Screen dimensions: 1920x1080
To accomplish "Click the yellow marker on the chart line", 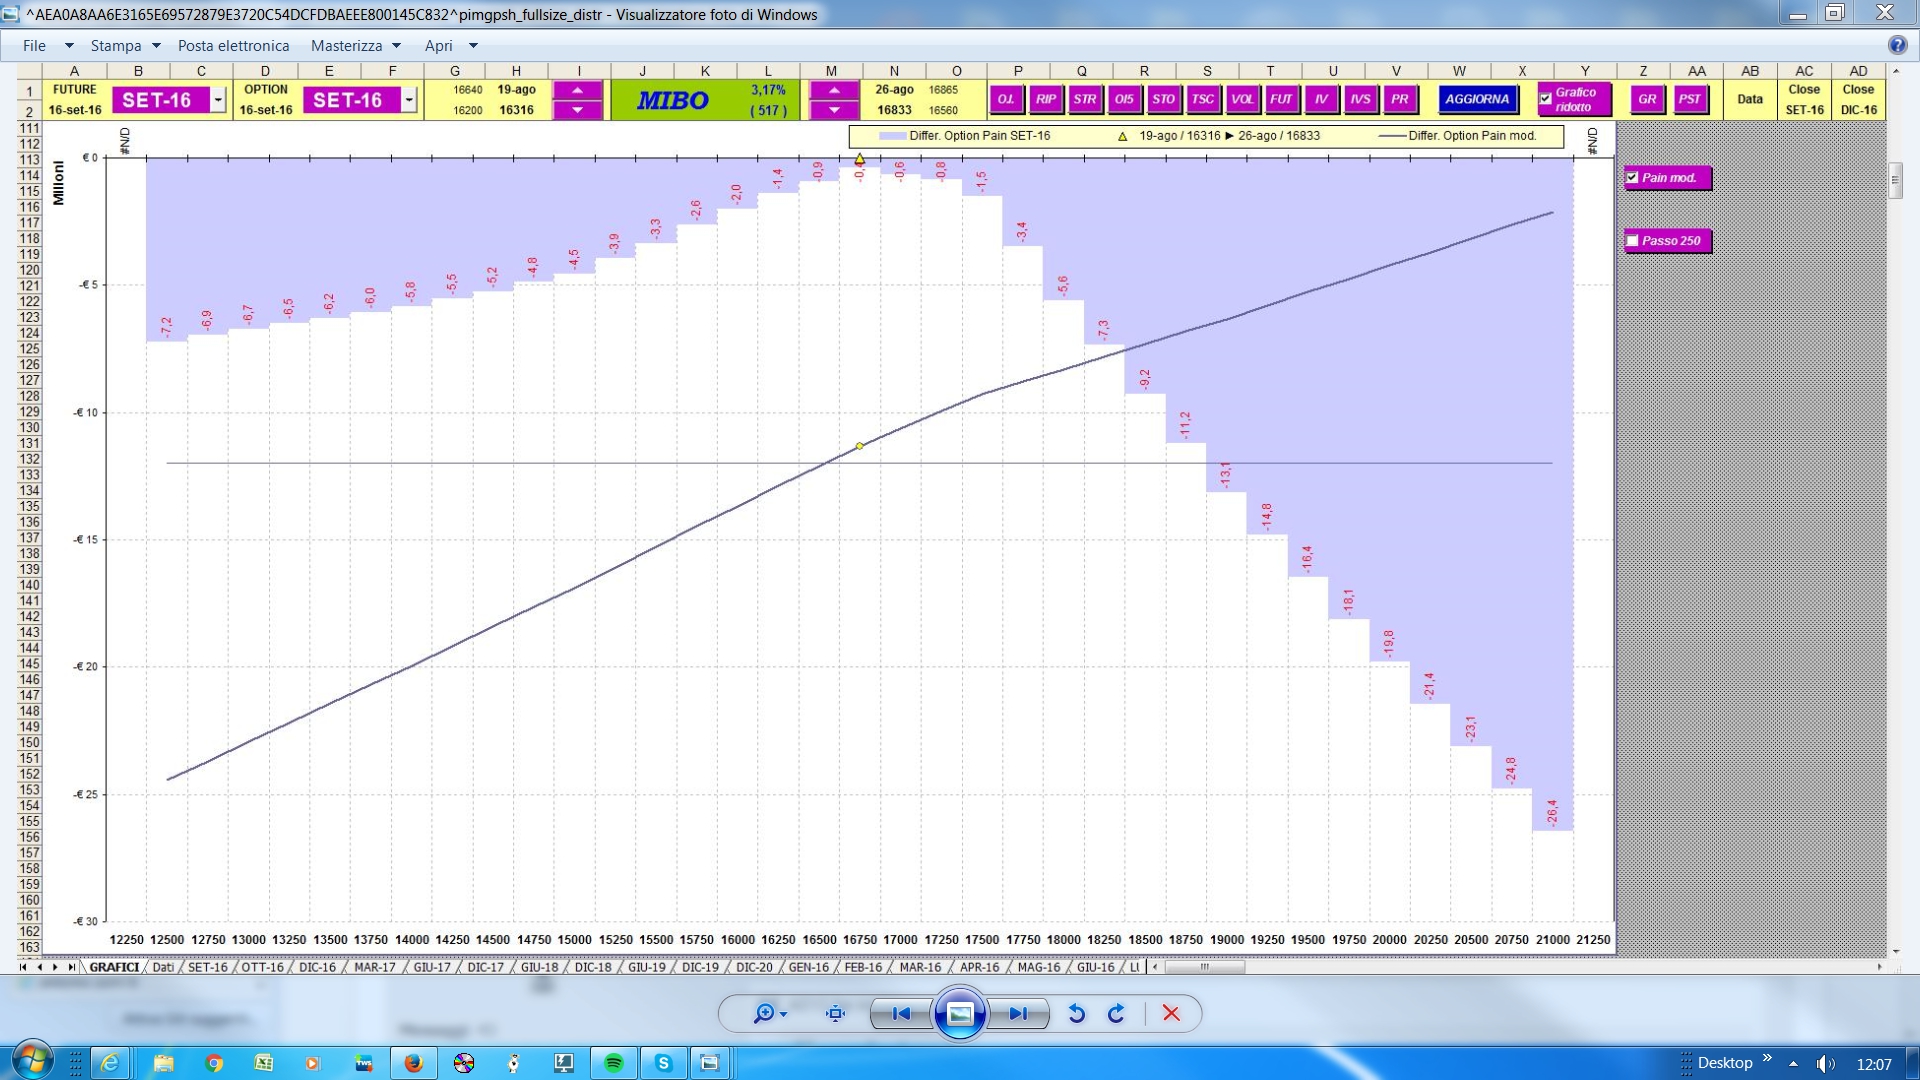I will [859, 446].
